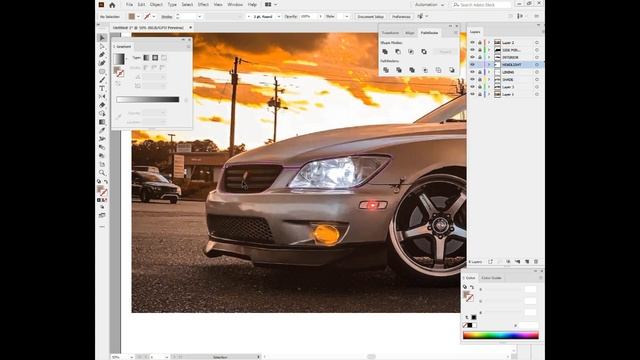This screenshot has width=640, height=360.
Task: Toggle lock on INTERIOR layer
Action: coord(480,57)
